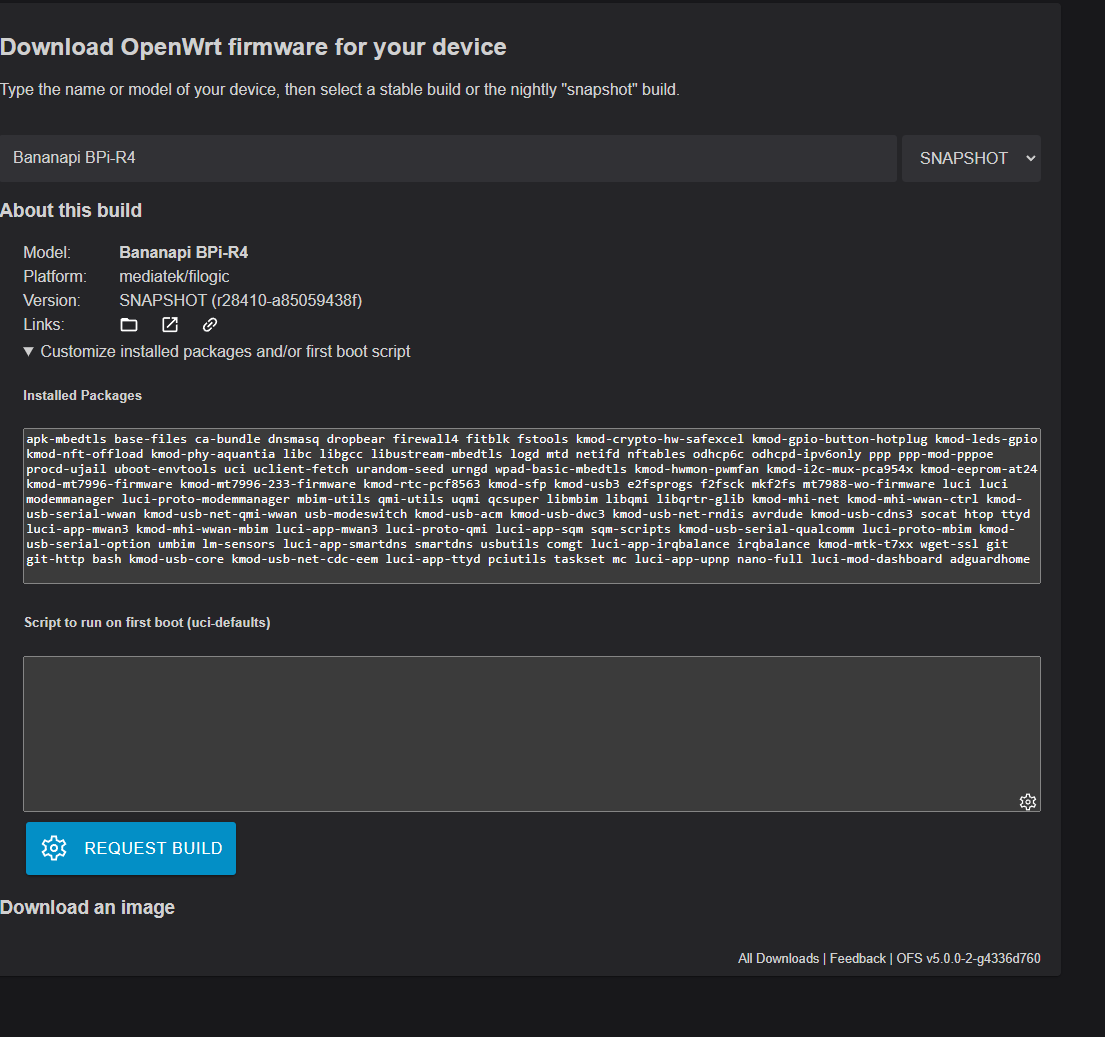Screen dimensions: 1105x1037
Task: Click the 'SNAPSHOT (r28410-a85059438f)' version text
Action: click(x=240, y=300)
